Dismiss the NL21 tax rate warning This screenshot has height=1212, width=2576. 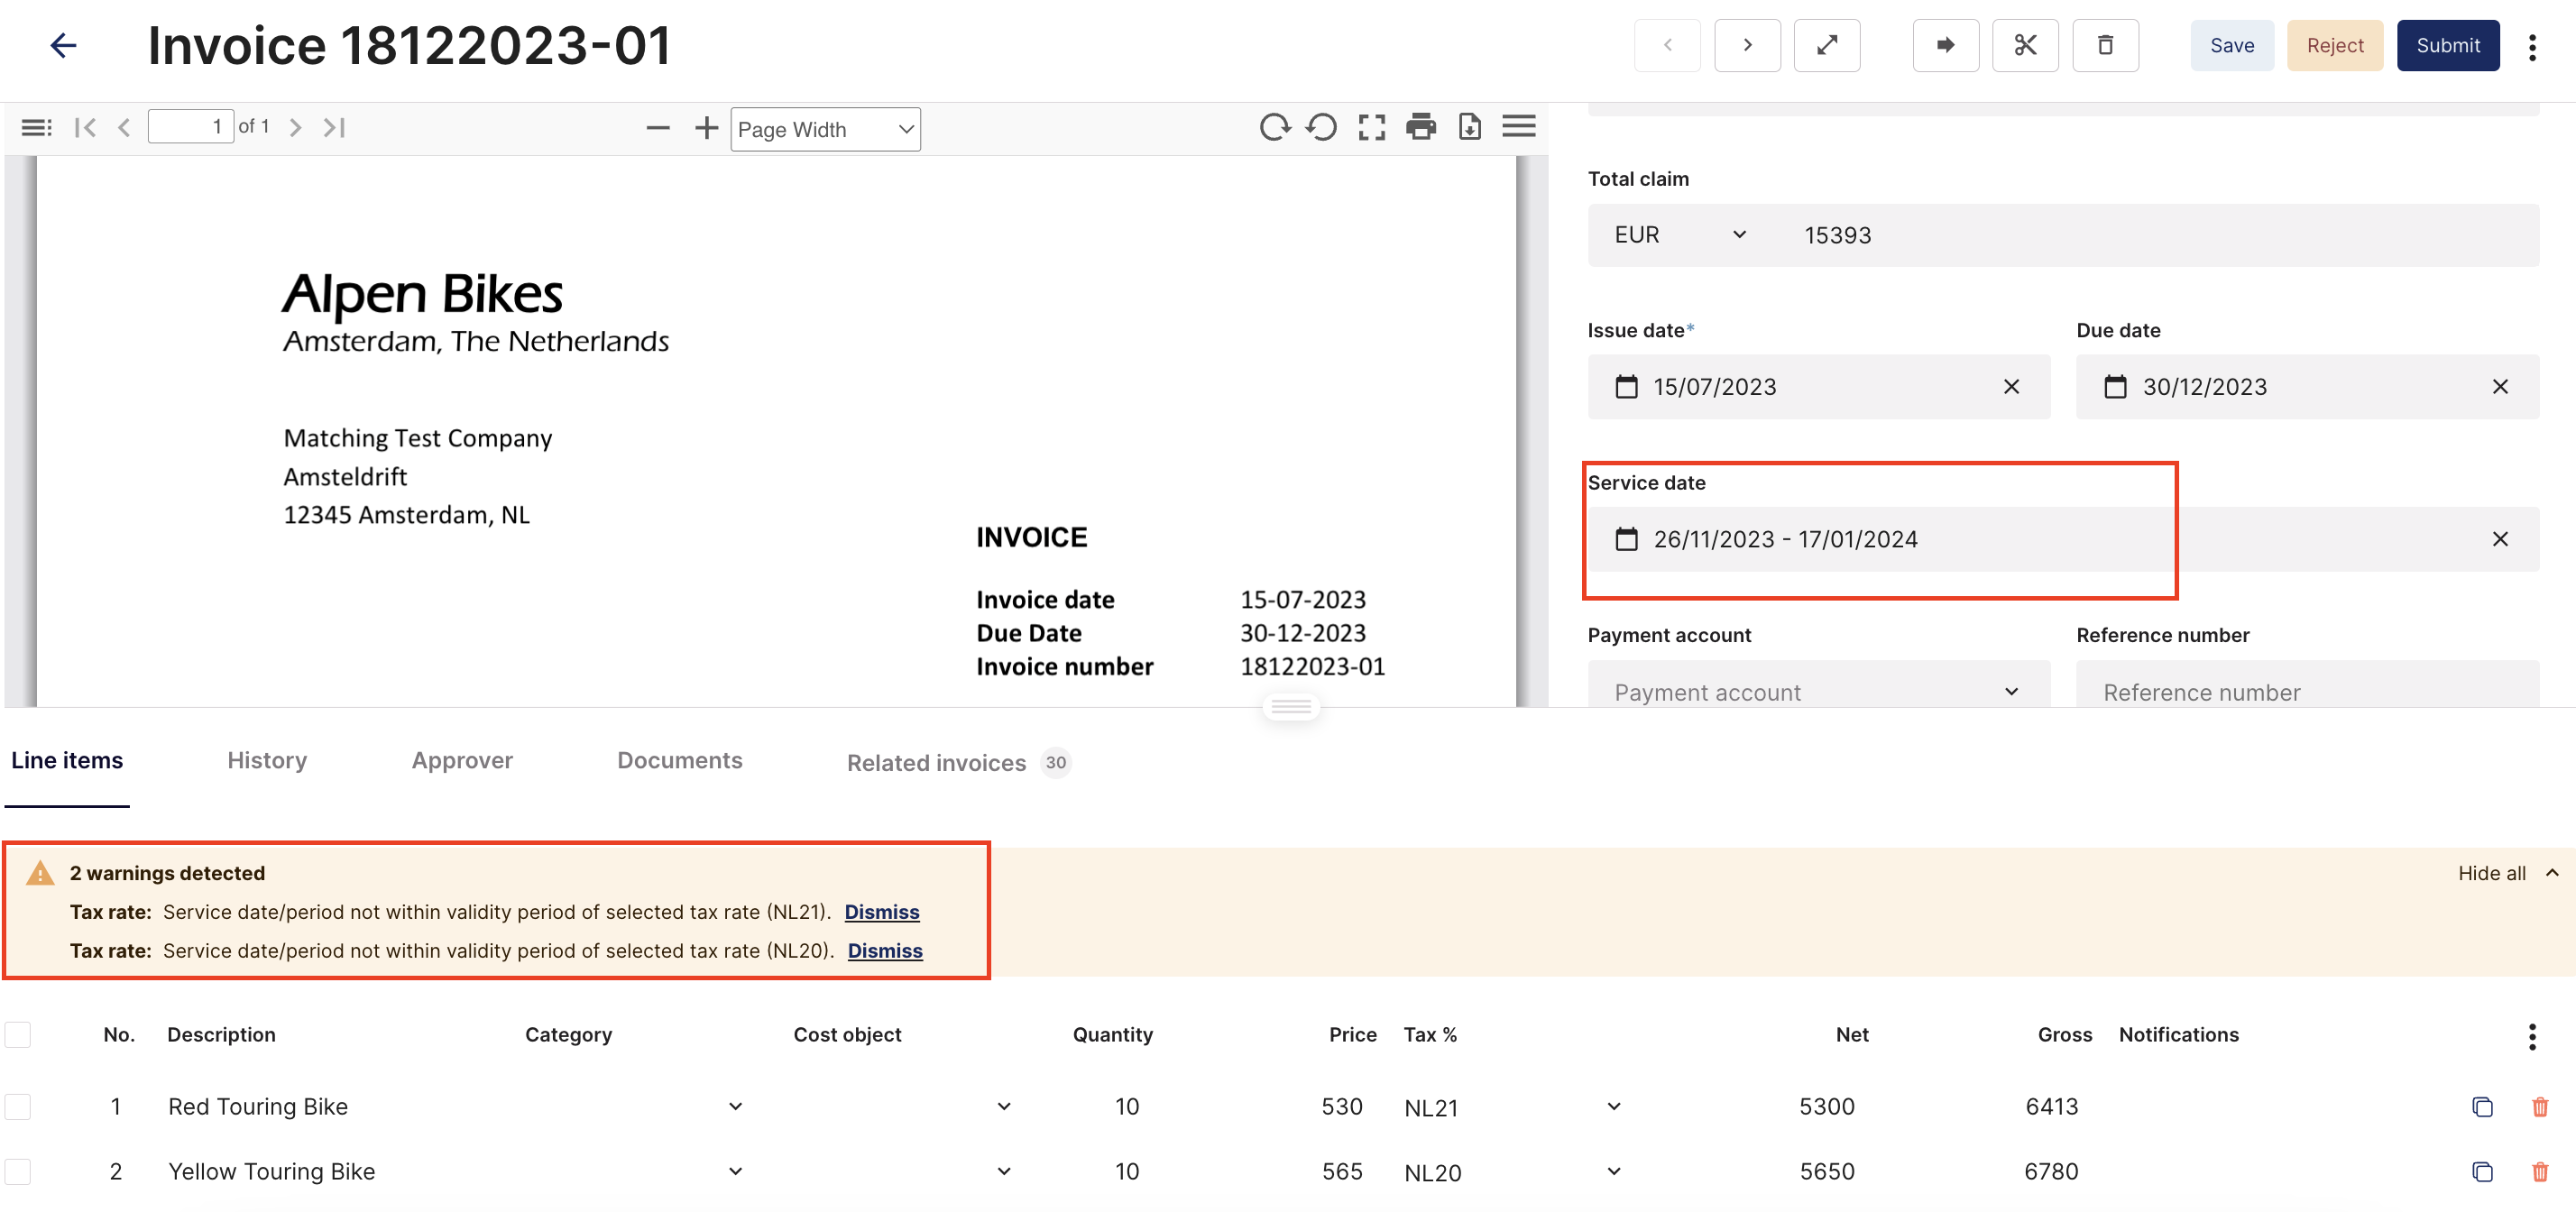[x=881, y=912]
